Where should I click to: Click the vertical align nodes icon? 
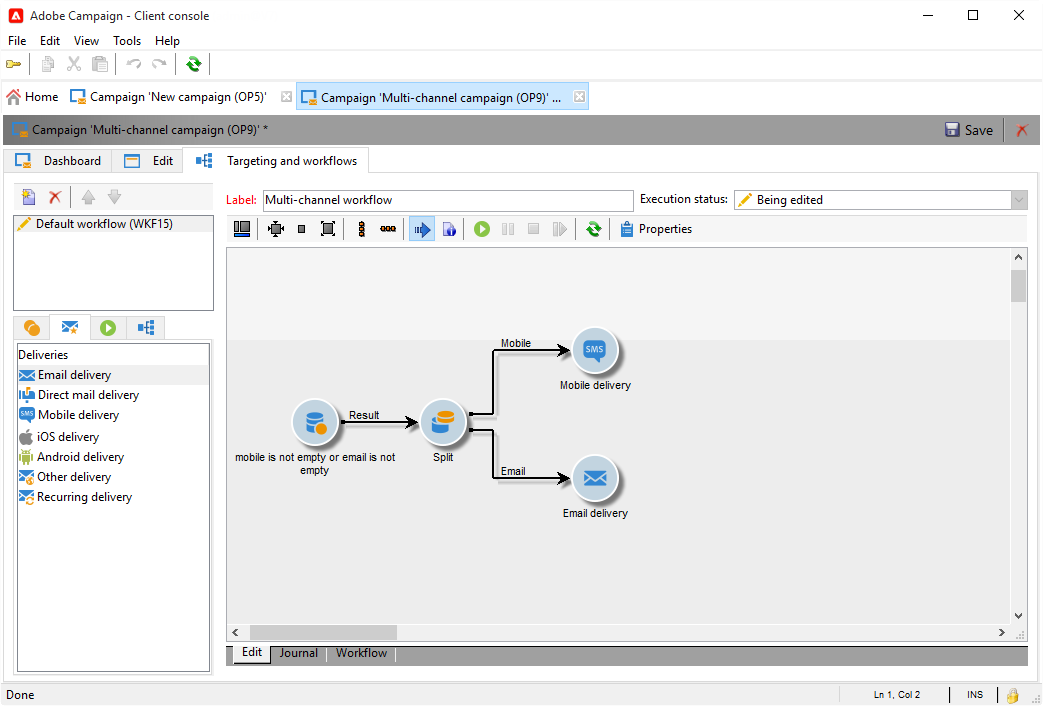(362, 230)
